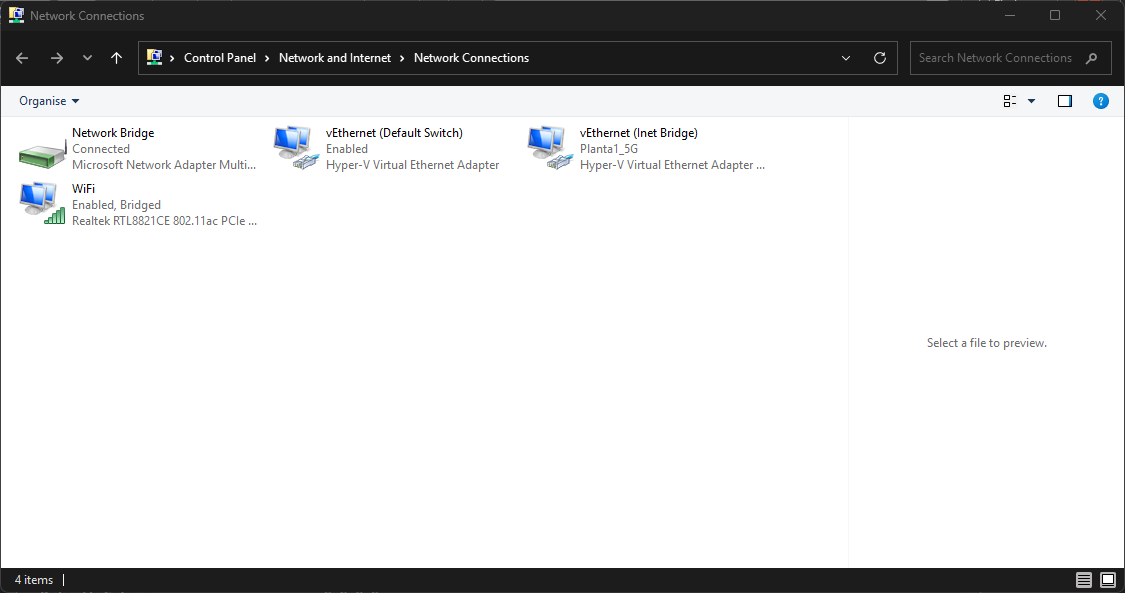Click the Forward navigation arrow
The image size is (1125, 593).
click(x=57, y=58)
